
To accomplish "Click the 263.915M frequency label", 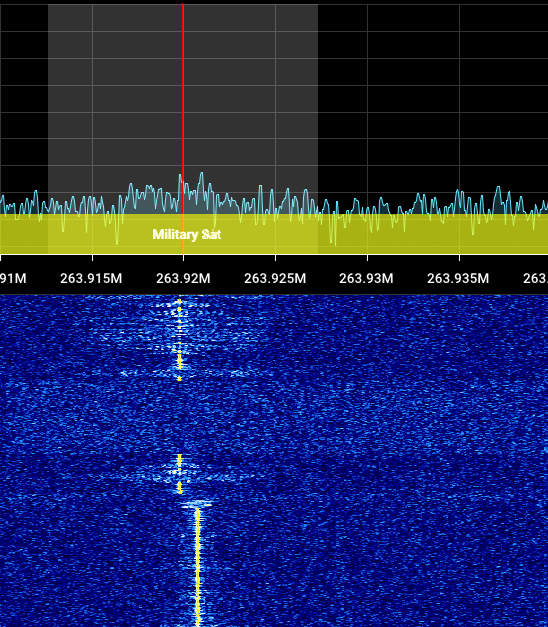I will (x=91, y=278).
